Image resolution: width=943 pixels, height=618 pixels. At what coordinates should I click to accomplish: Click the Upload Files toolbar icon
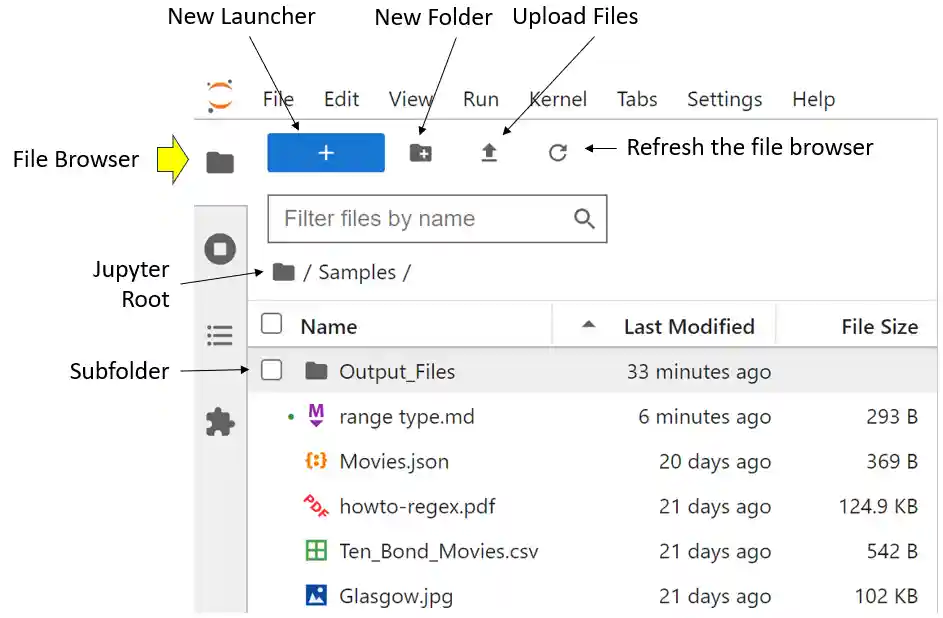coord(489,152)
